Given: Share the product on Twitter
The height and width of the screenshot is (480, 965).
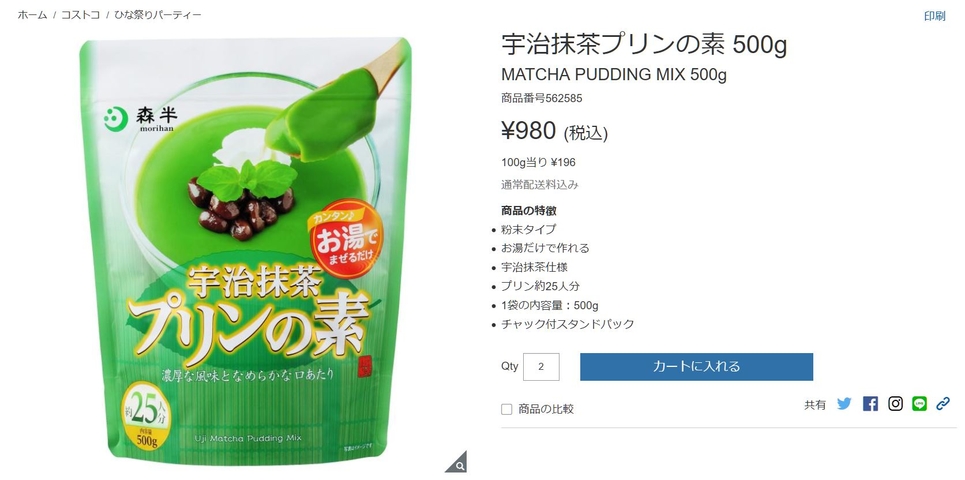Looking at the screenshot, I should pos(844,404).
